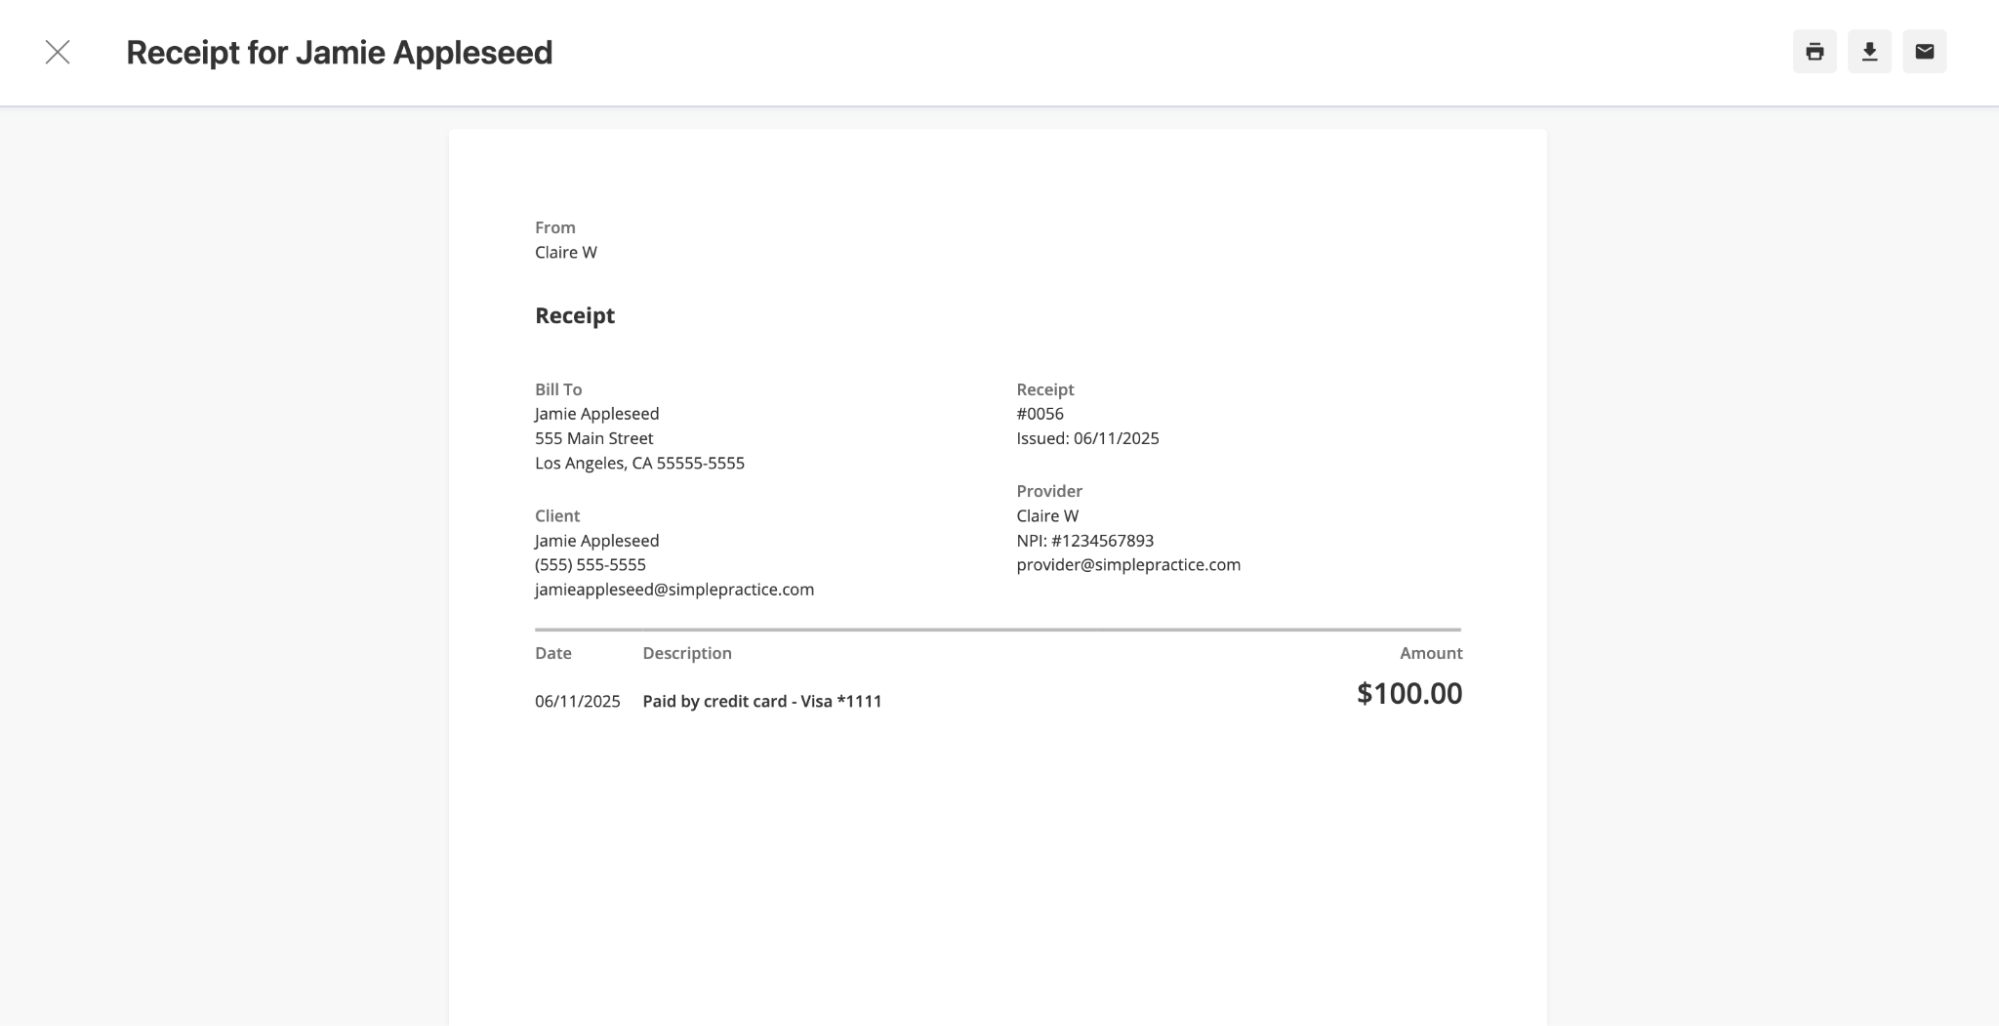The image size is (1999, 1026).
Task: Download the receipt with the download icon
Action: (1869, 52)
